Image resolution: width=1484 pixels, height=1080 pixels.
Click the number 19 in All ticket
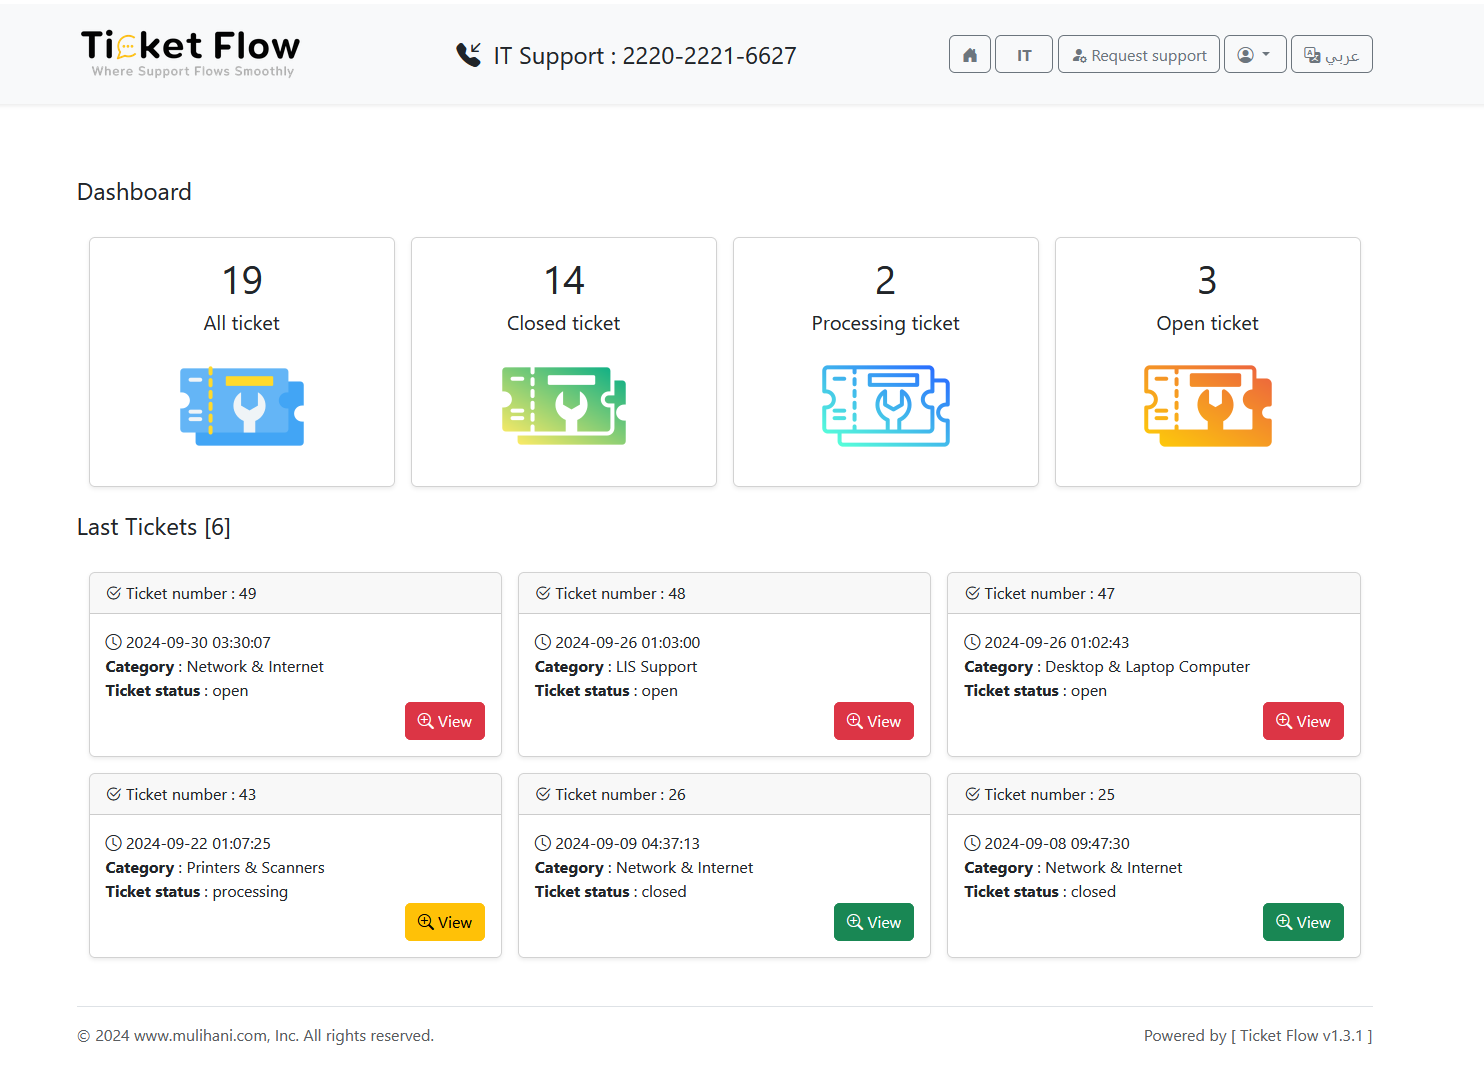[242, 281]
